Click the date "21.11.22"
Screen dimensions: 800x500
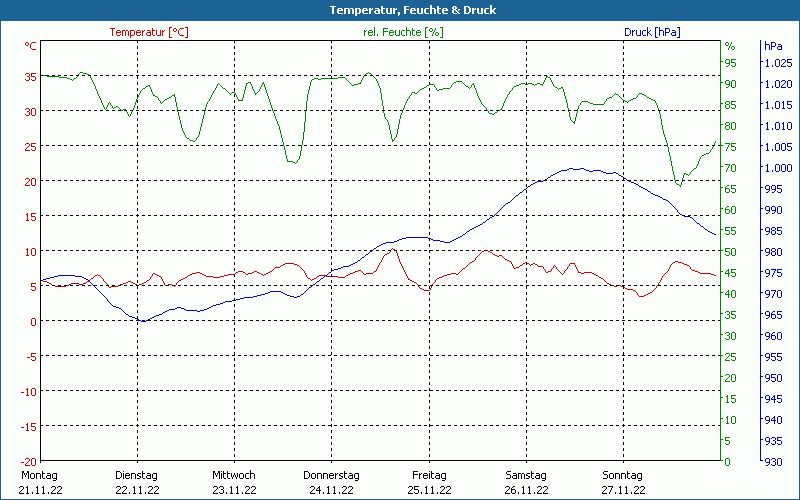(40, 490)
